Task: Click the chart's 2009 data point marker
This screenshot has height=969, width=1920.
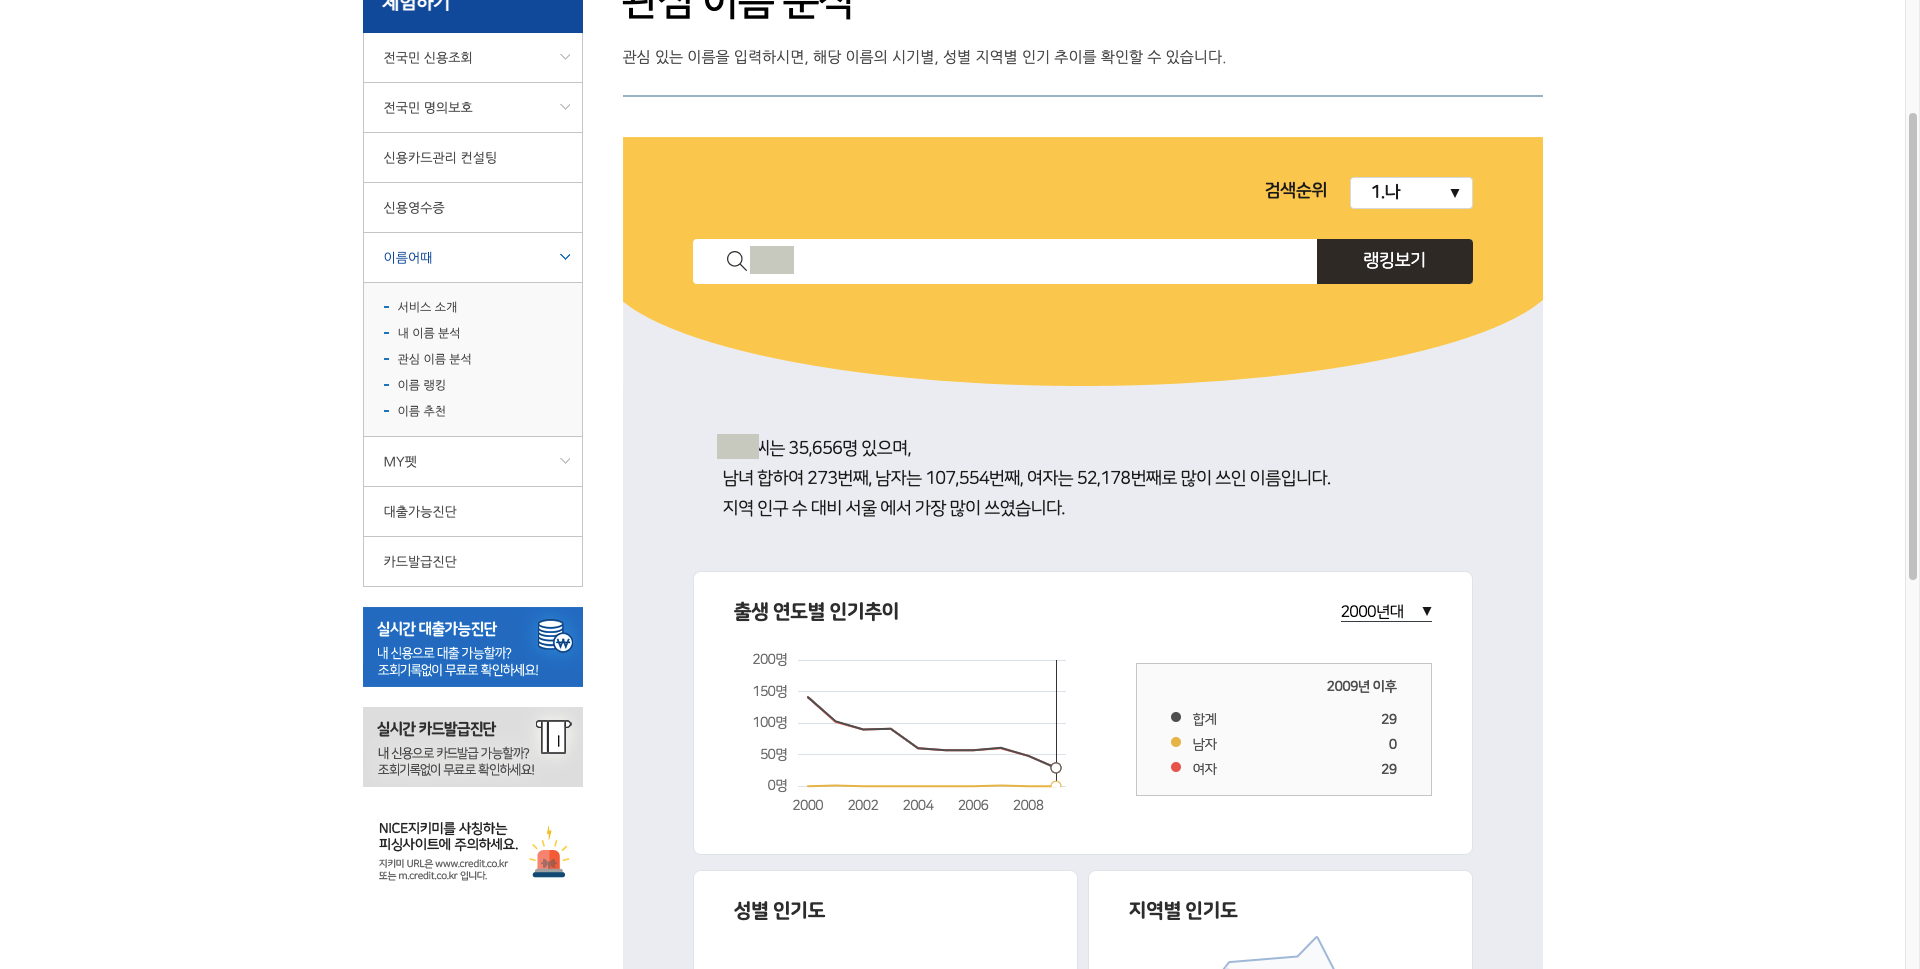Action: click(x=1056, y=768)
